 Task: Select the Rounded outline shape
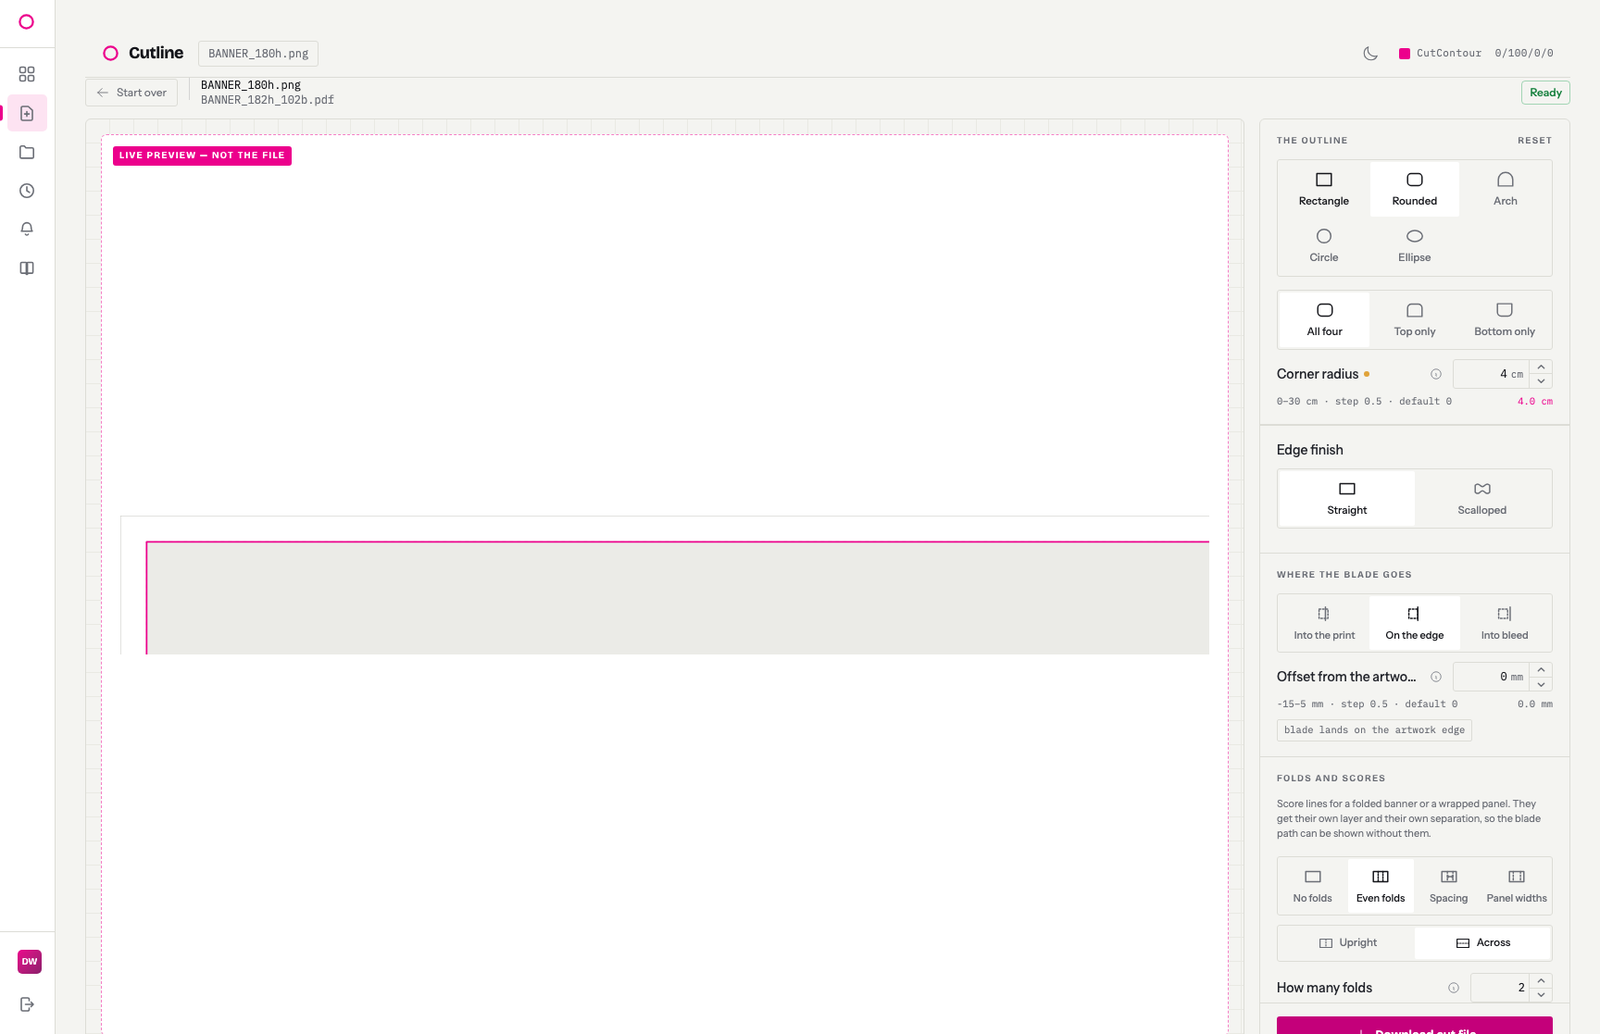pyautogui.click(x=1414, y=189)
